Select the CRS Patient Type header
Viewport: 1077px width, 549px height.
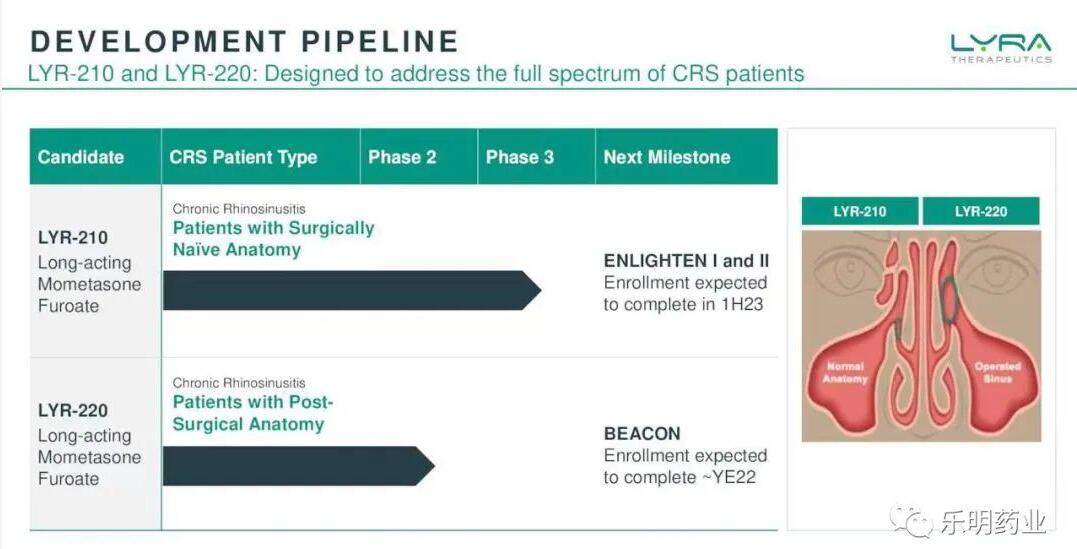[243, 157]
